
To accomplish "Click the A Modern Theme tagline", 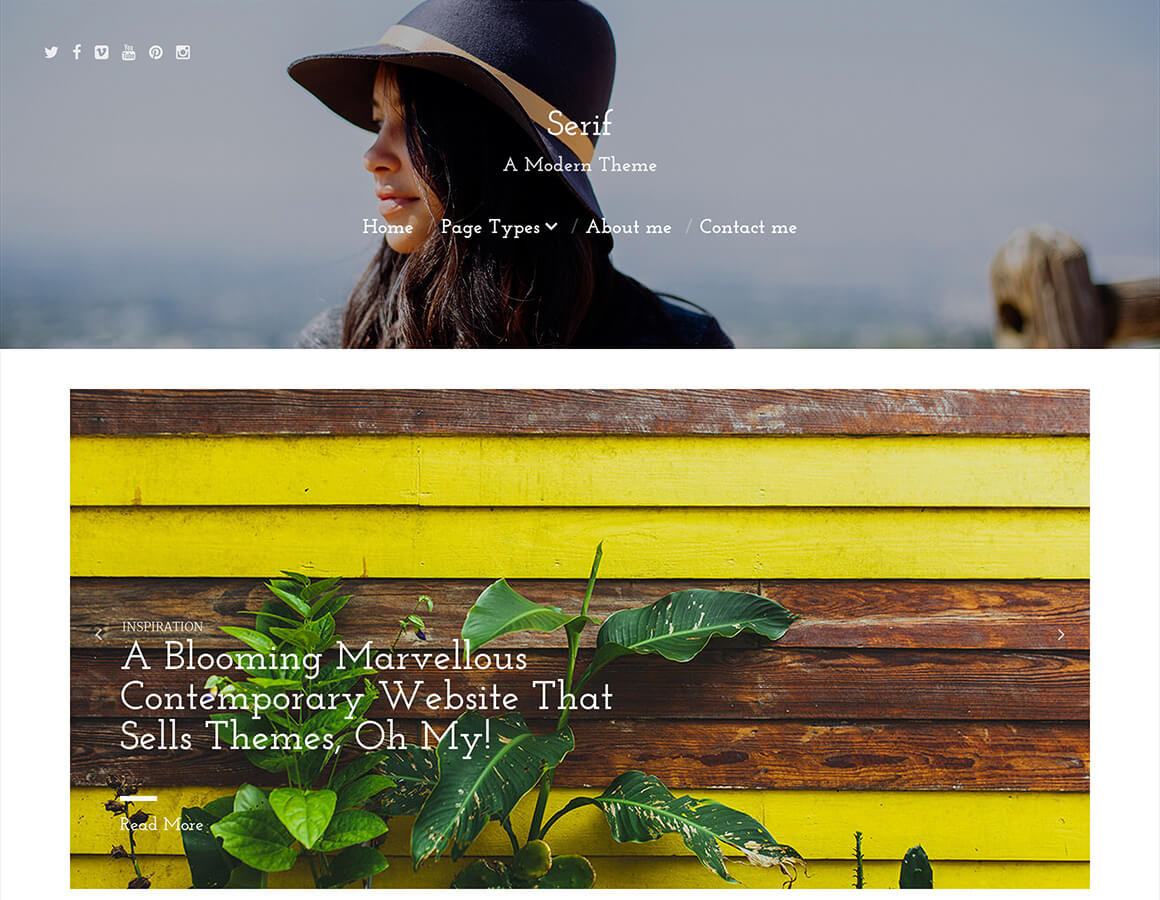I will pos(580,164).
